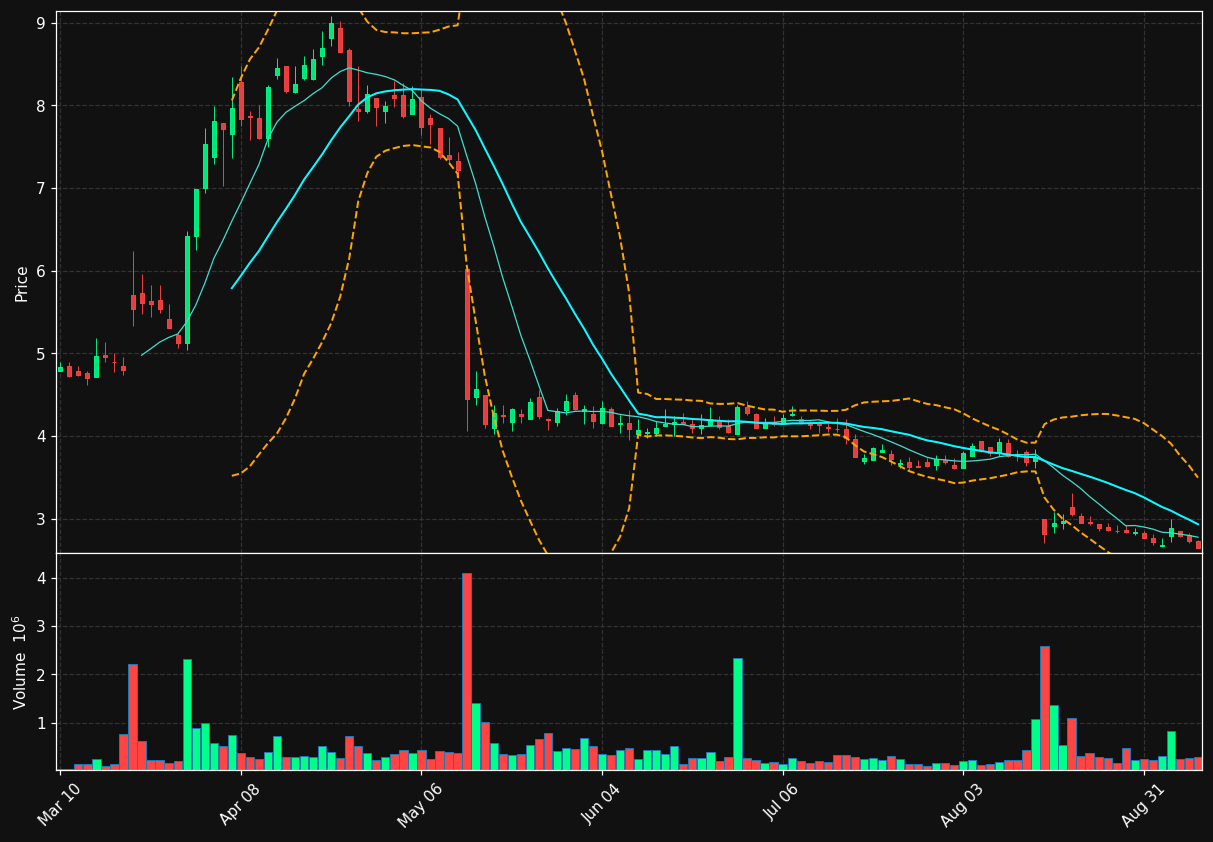Select the "Aug 31" date label
Viewport: 1213px width, 842px height.
pos(1143,804)
